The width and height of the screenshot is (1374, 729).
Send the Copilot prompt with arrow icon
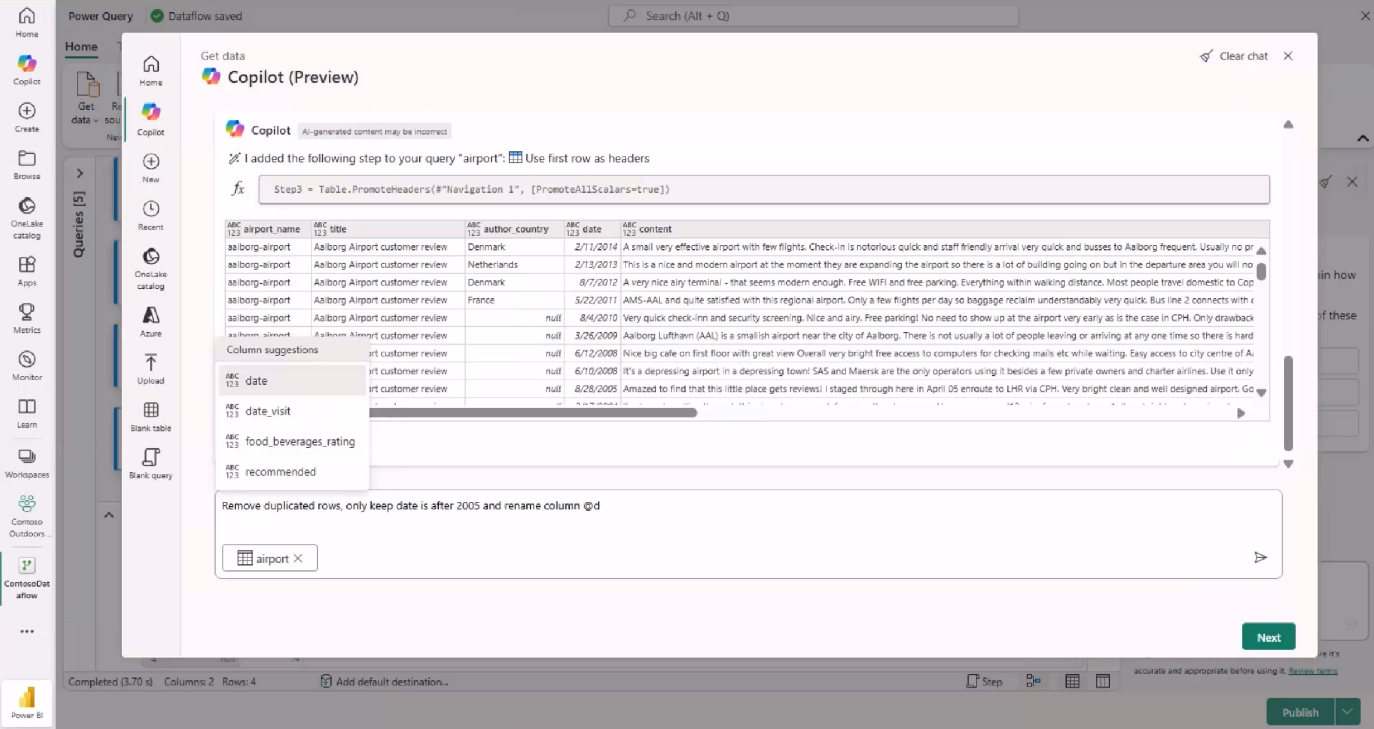click(1260, 557)
